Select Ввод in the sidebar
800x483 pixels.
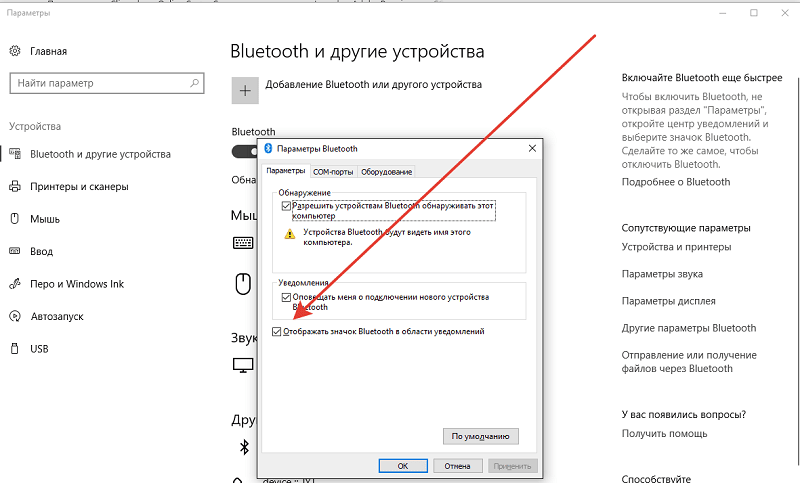pyautogui.click(x=41, y=251)
